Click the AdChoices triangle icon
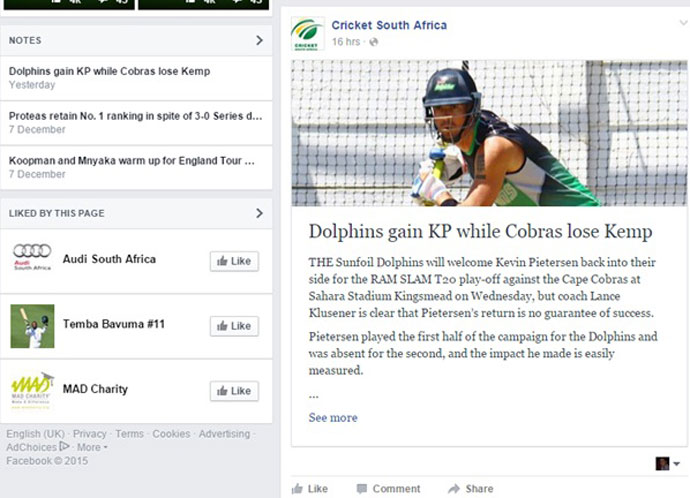This screenshot has width=690, height=498. [x=64, y=447]
